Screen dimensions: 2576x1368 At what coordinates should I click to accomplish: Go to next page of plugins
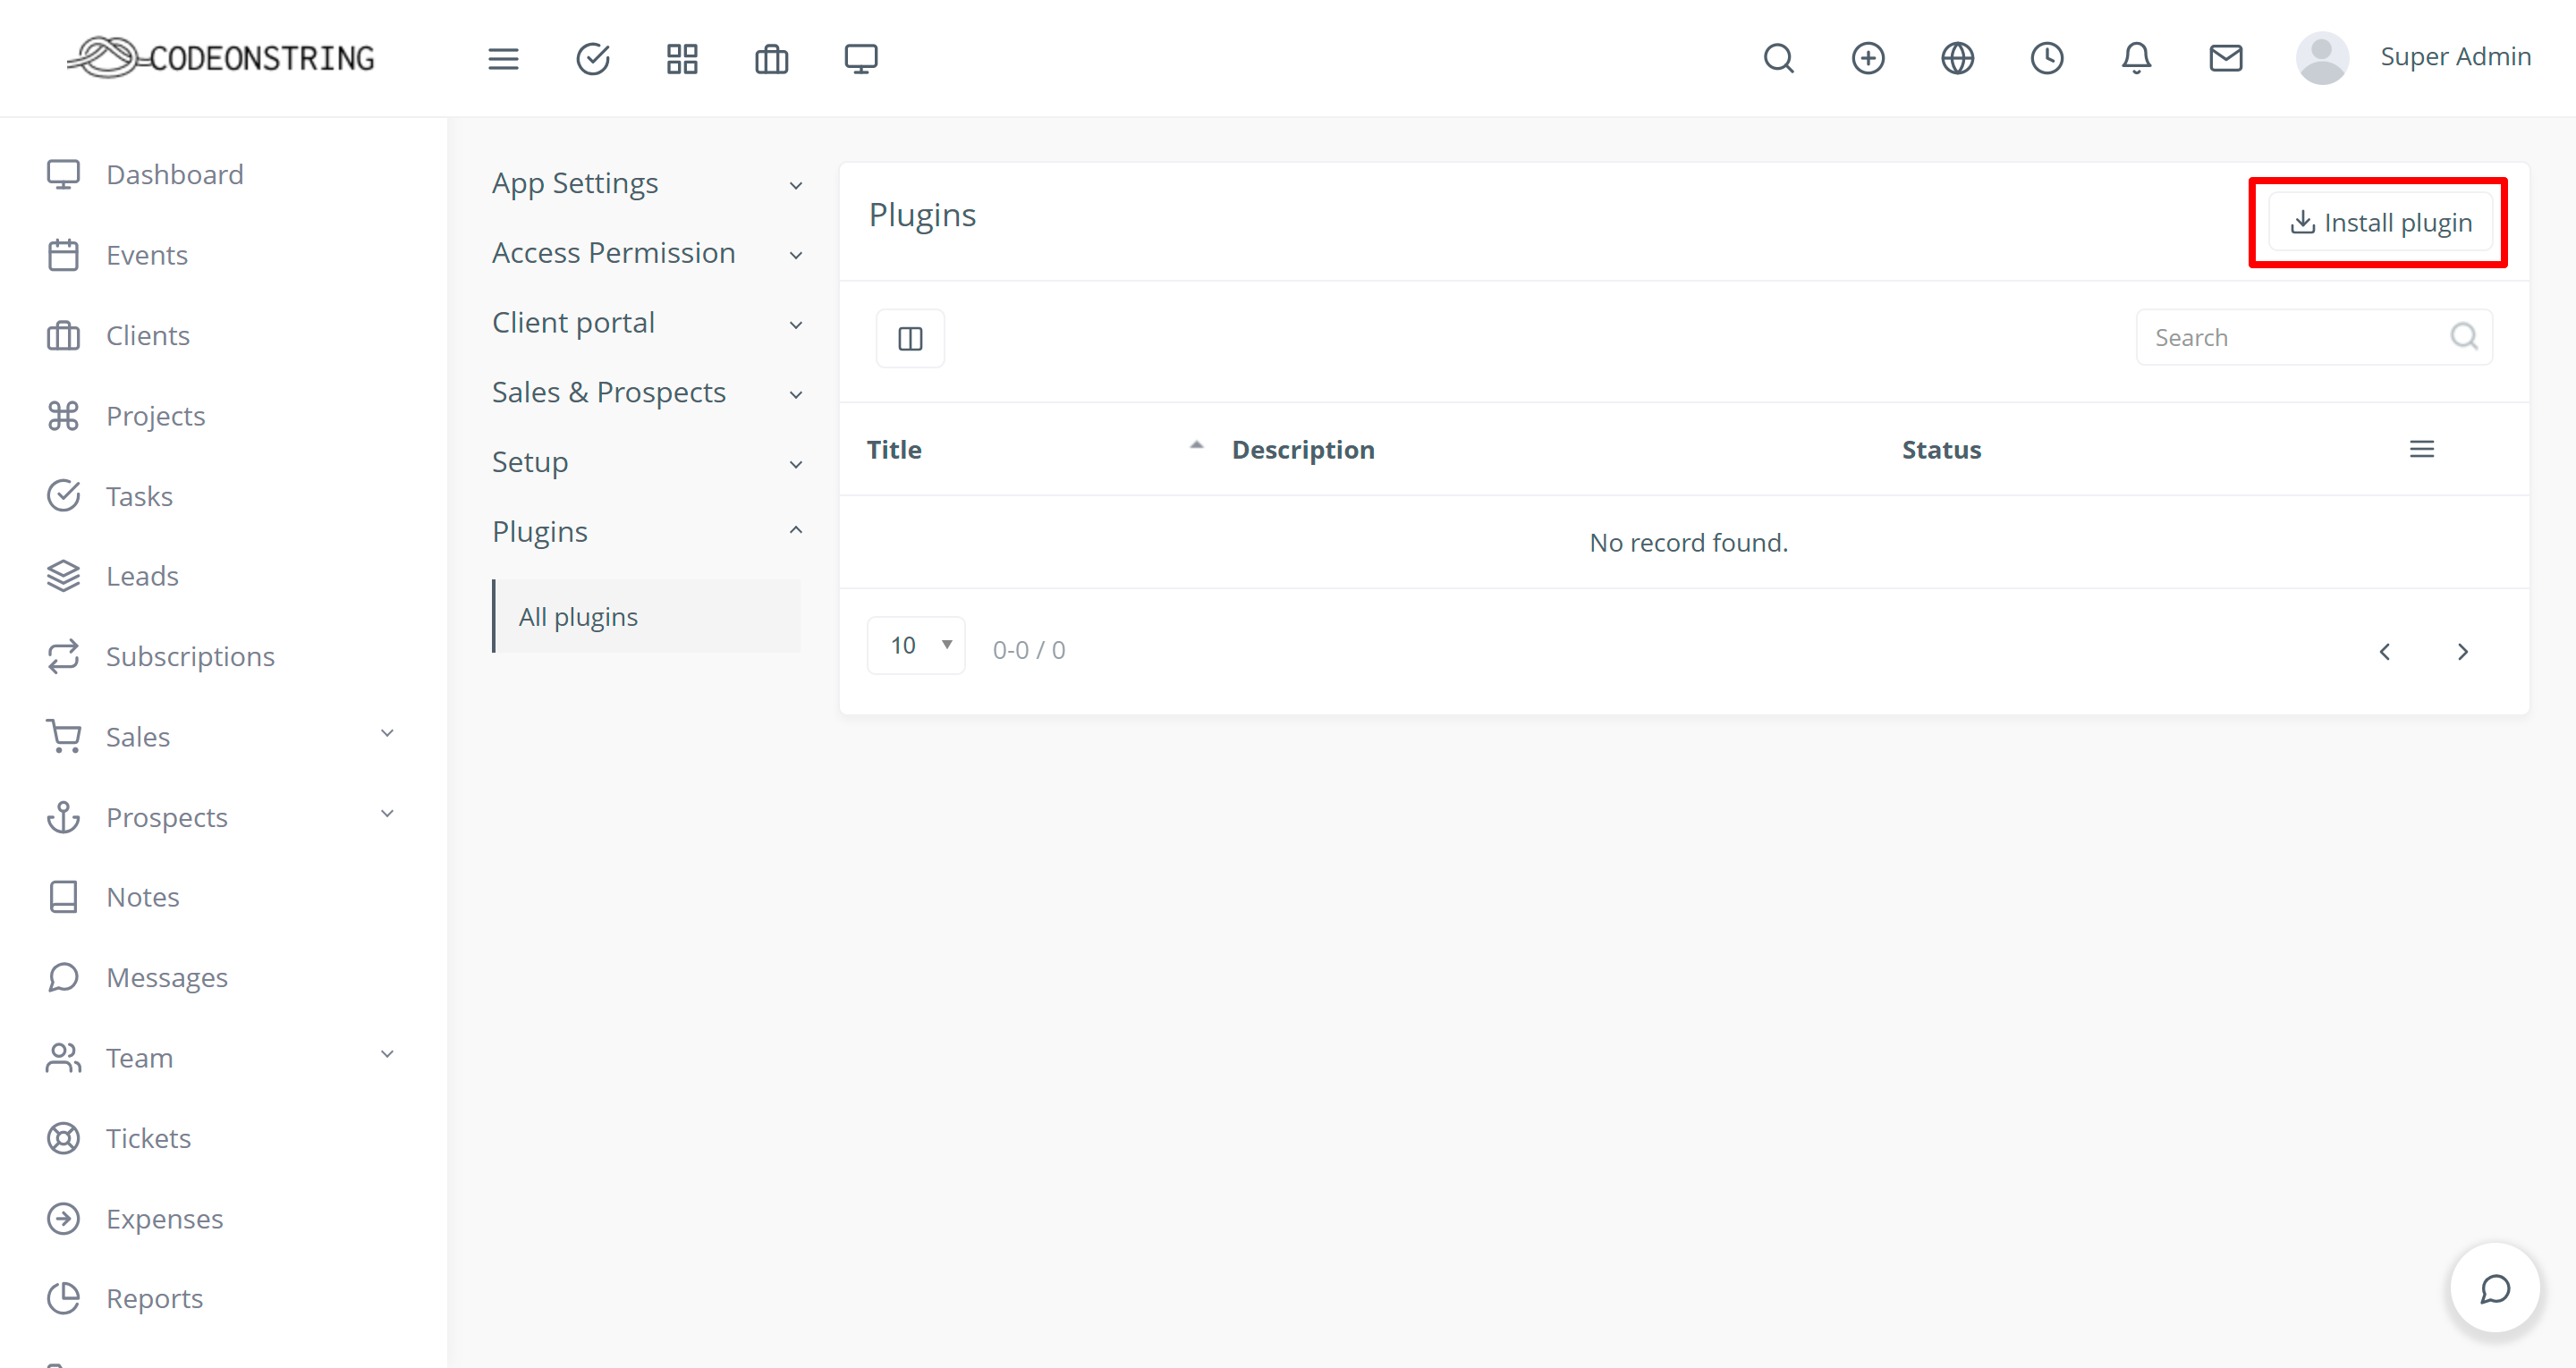[x=2463, y=652]
